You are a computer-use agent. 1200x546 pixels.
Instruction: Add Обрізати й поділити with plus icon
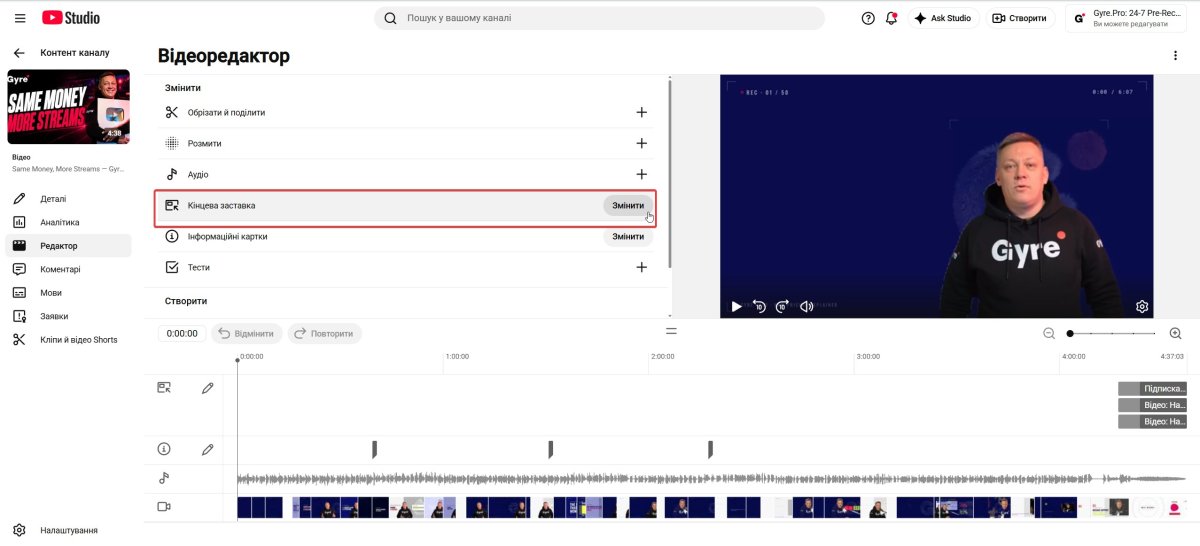[x=642, y=112]
